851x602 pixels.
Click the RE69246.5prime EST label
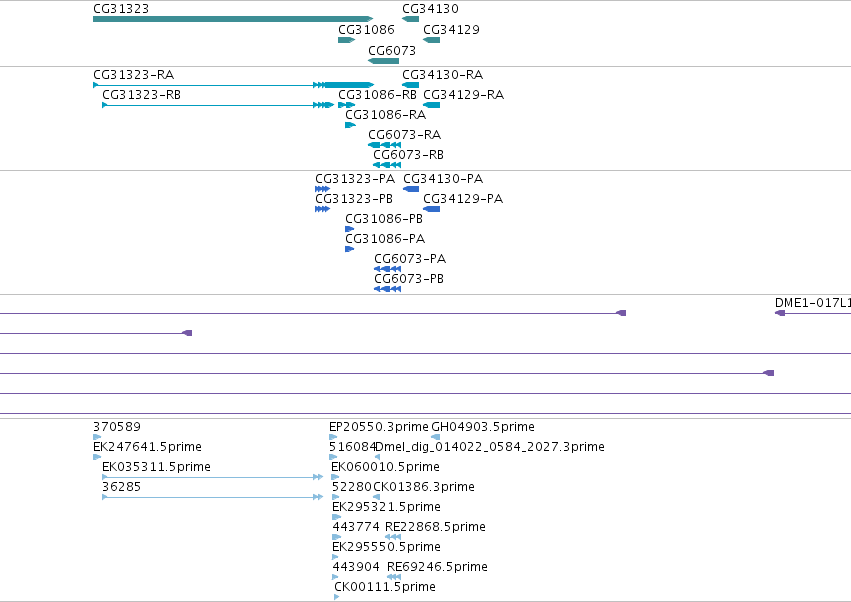(437, 567)
